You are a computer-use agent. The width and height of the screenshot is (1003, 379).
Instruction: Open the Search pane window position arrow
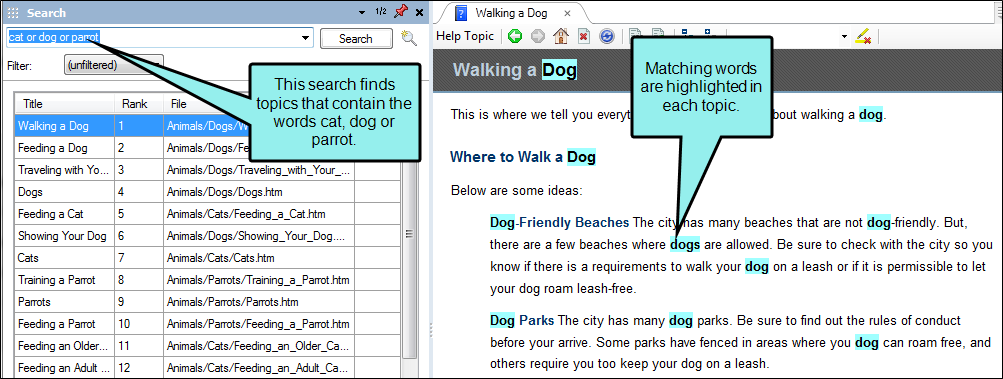coord(362,12)
